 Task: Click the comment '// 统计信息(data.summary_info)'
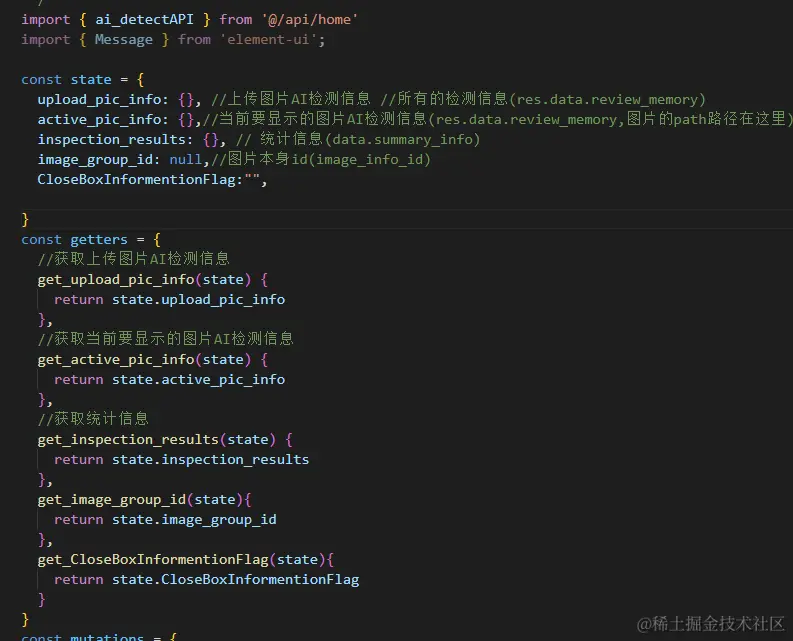(358, 139)
